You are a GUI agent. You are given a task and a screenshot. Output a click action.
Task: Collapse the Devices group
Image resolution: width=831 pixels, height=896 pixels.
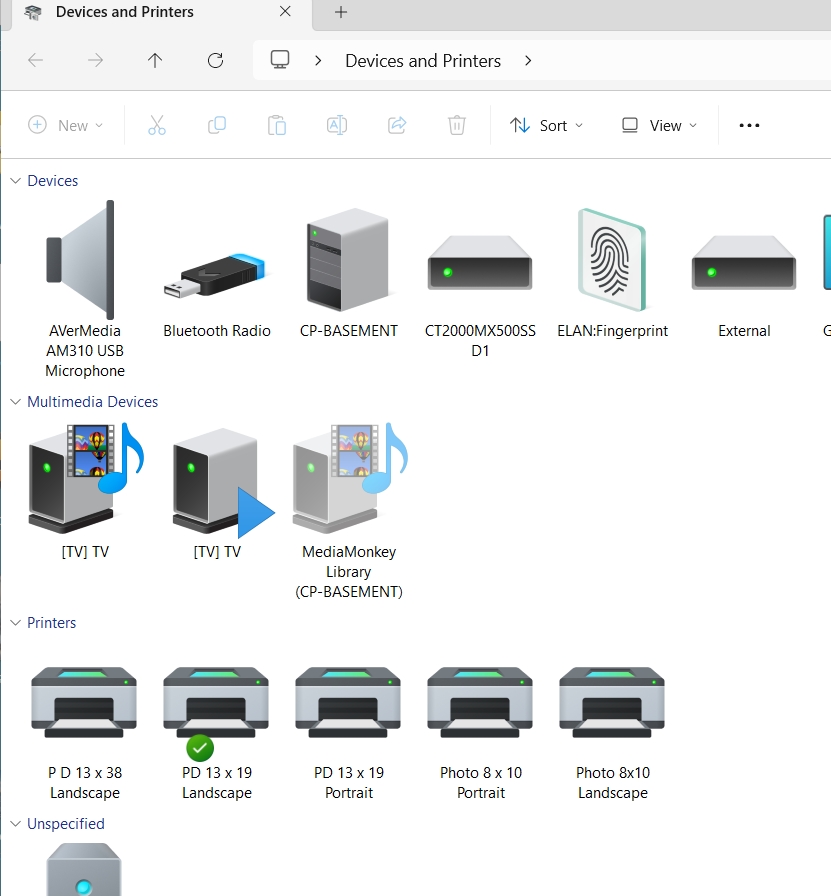point(15,181)
